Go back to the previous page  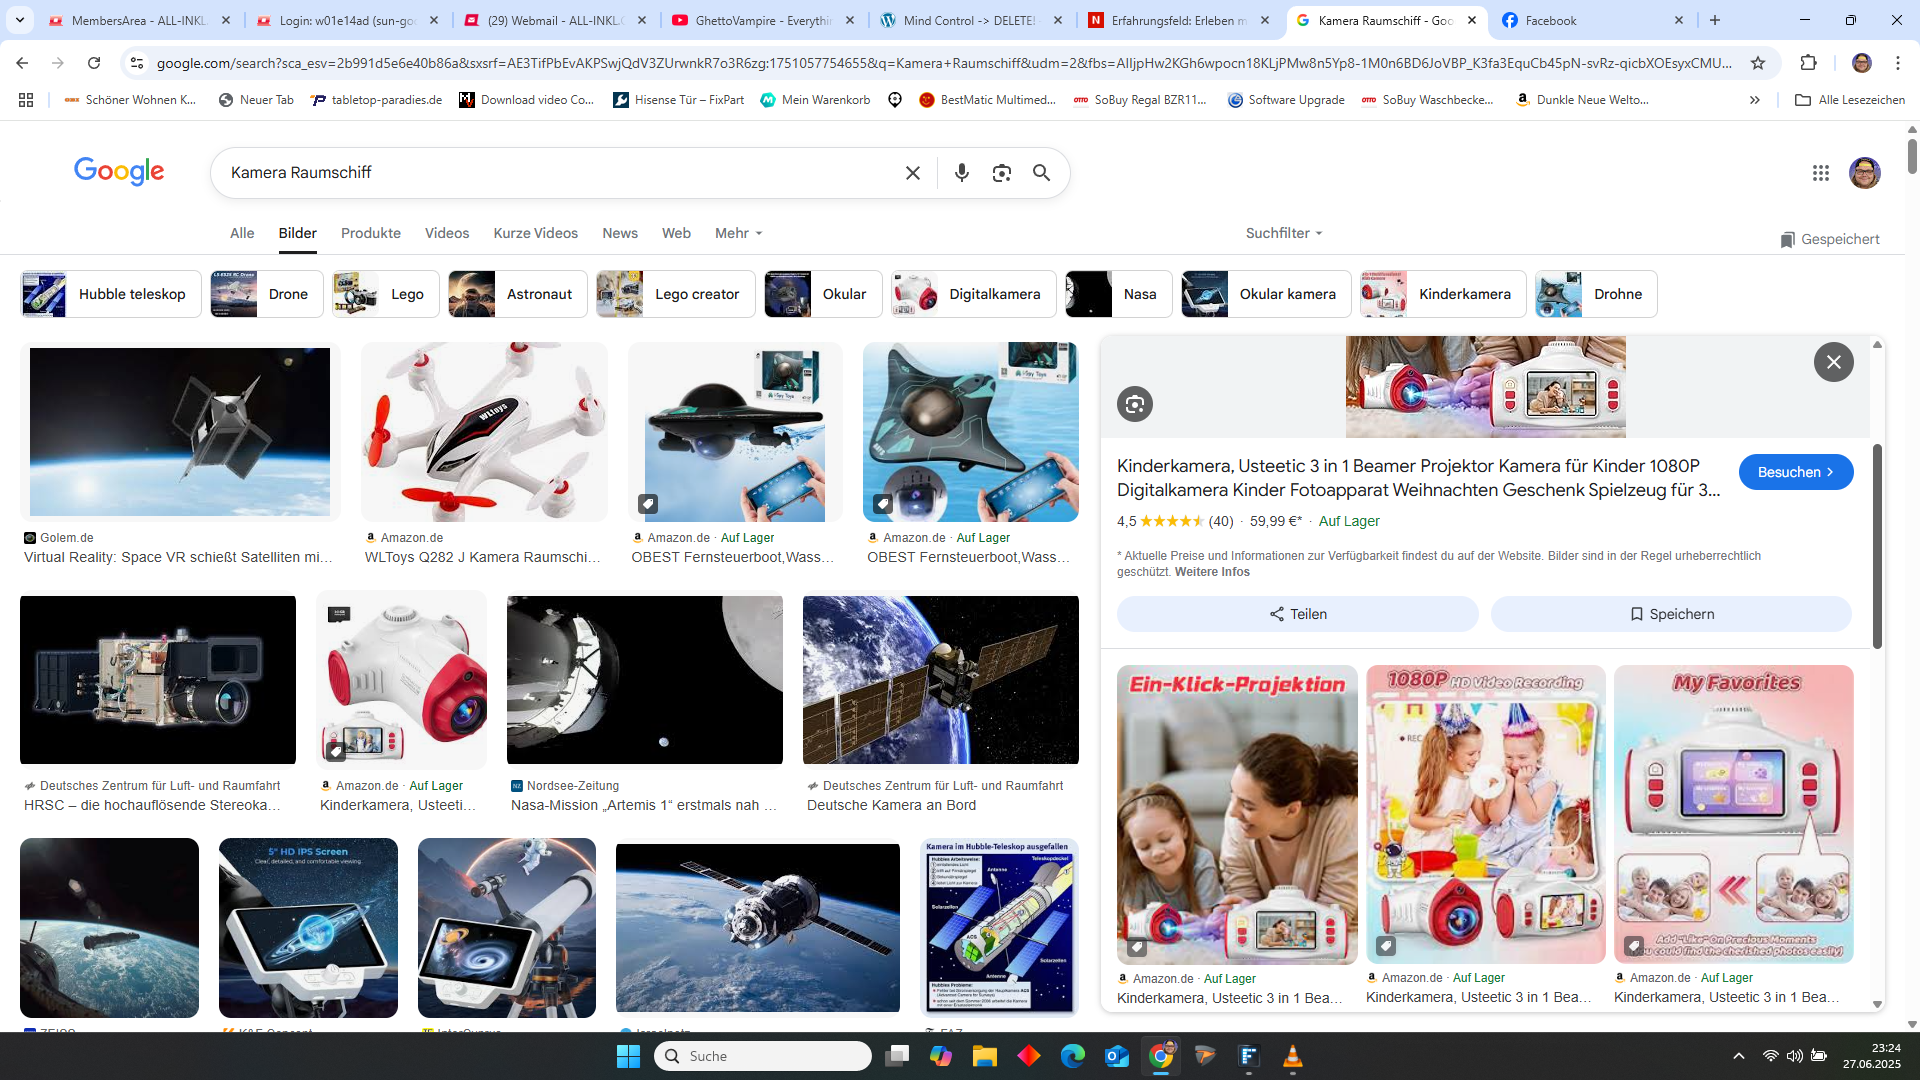click(x=22, y=63)
